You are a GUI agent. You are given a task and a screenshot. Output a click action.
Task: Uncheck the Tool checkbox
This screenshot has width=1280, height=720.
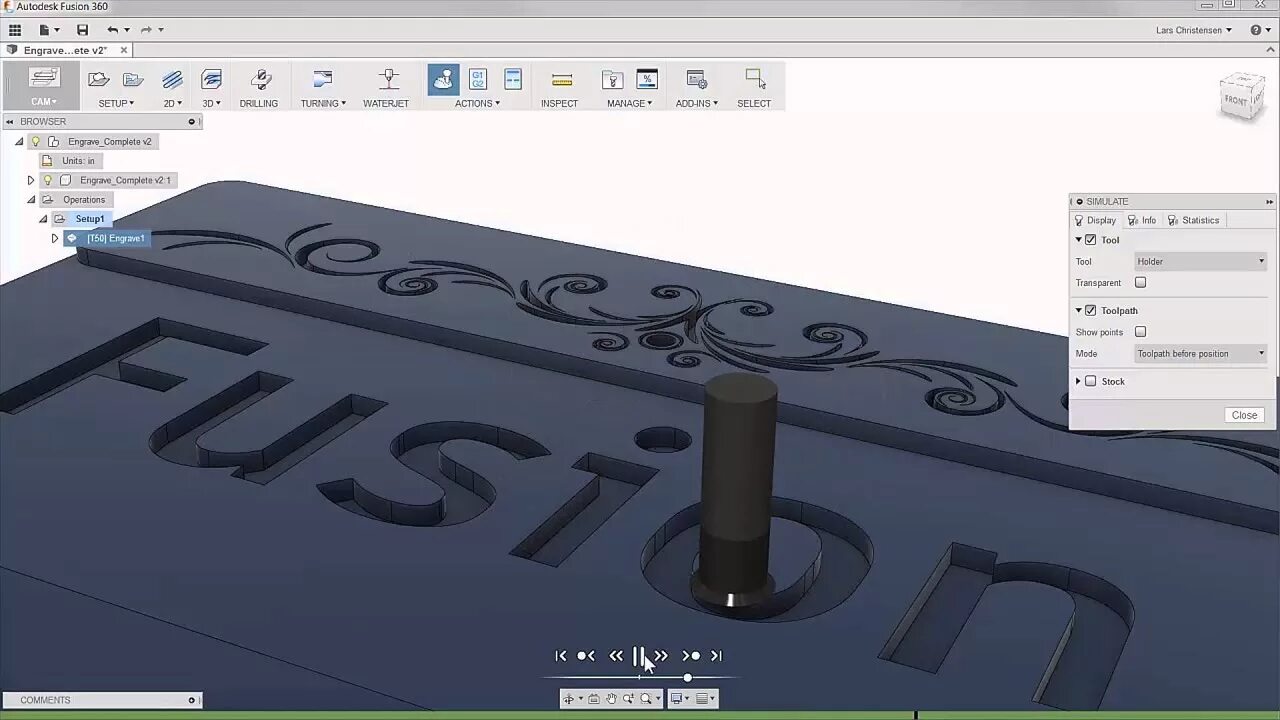tap(1091, 240)
